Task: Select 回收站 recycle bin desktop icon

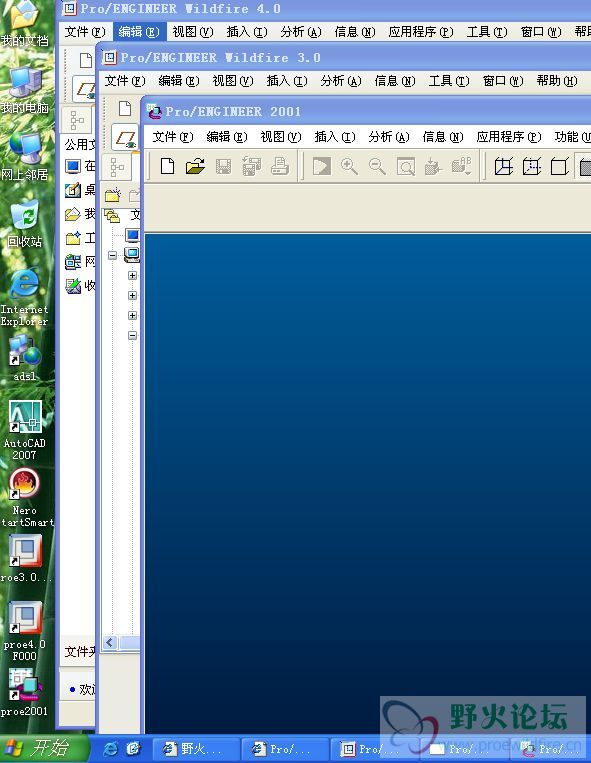Action: coord(24,224)
